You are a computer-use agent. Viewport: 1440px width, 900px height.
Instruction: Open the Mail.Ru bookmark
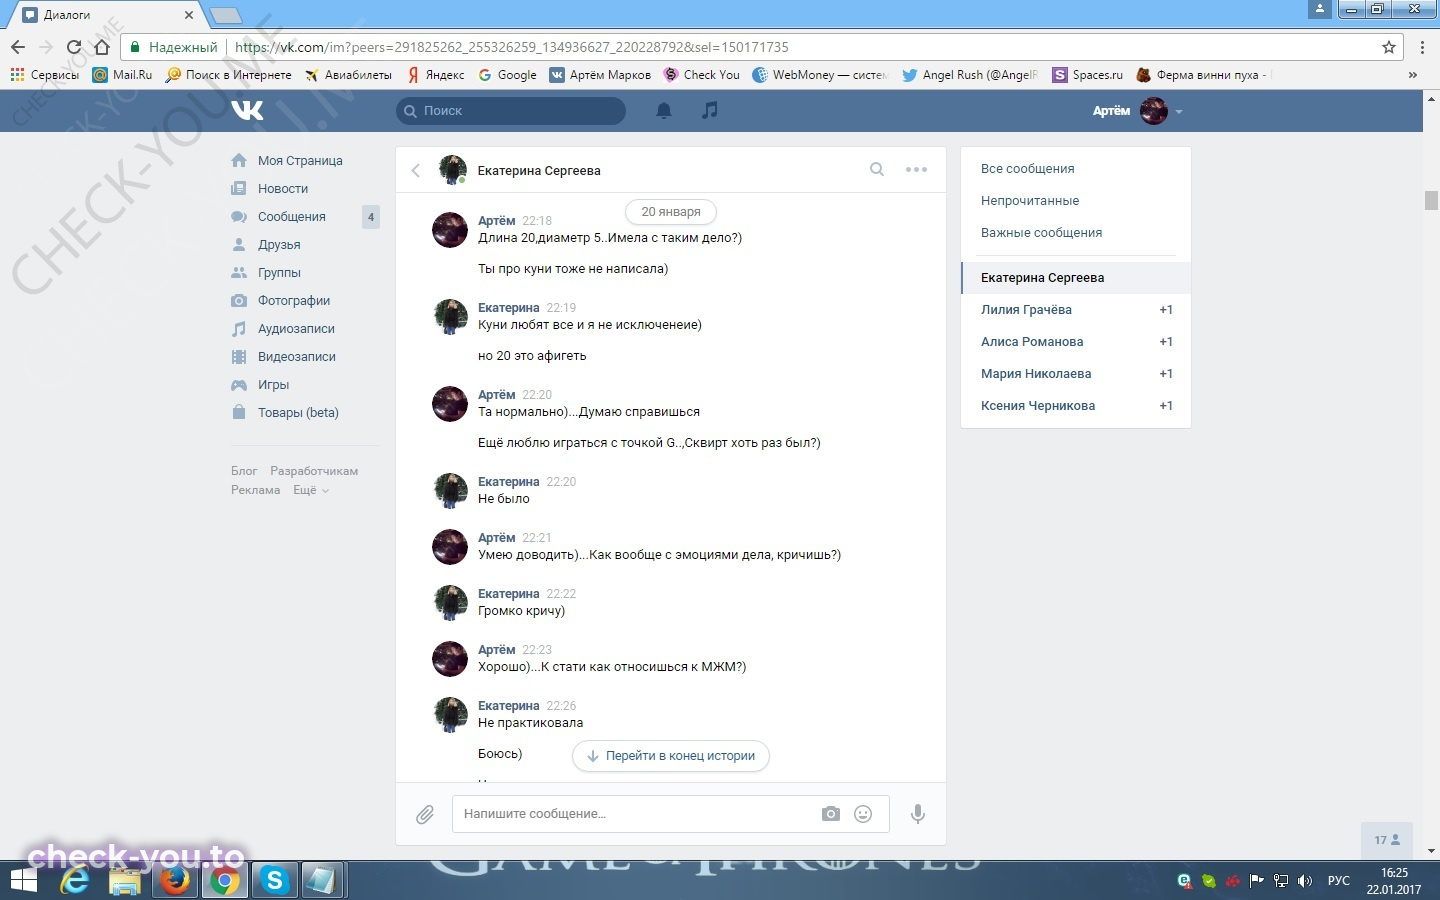[122, 75]
